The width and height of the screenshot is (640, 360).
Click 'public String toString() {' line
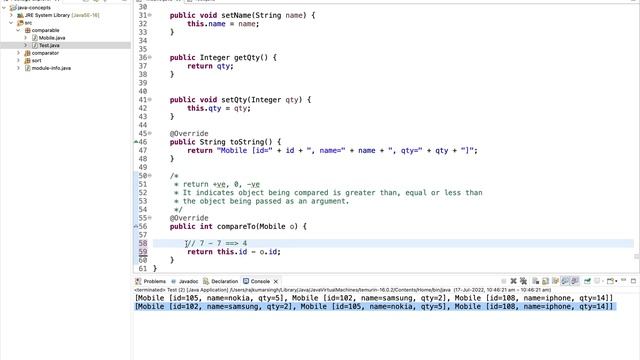point(225,142)
